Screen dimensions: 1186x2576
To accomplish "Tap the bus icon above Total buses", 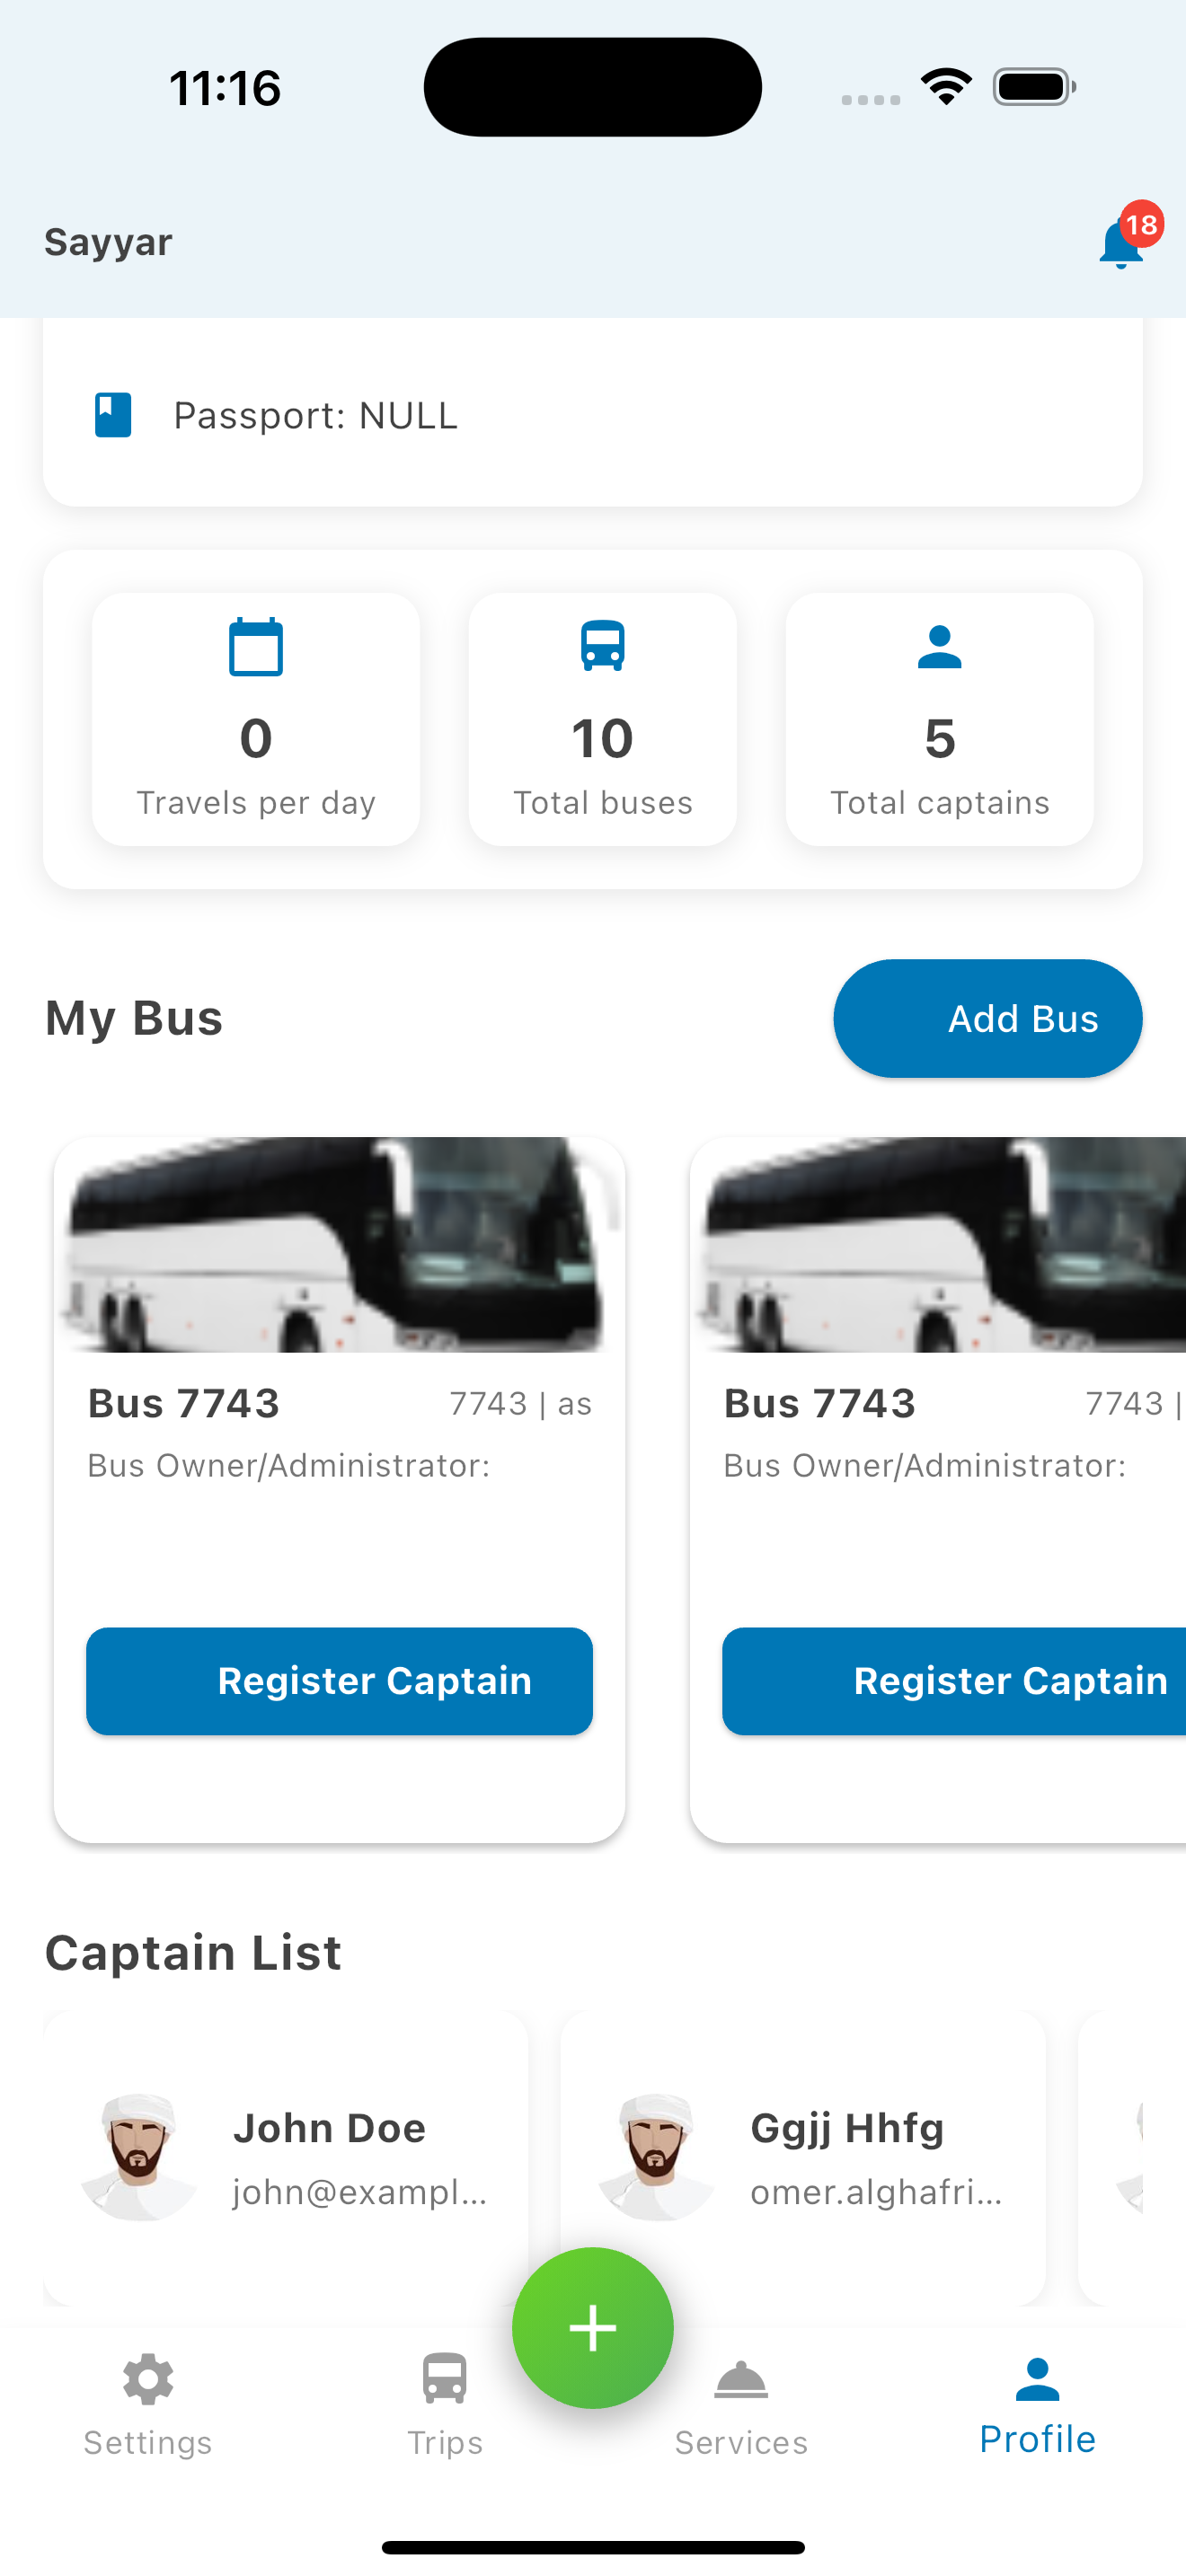I will pyautogui.click(x=603, y=646).
